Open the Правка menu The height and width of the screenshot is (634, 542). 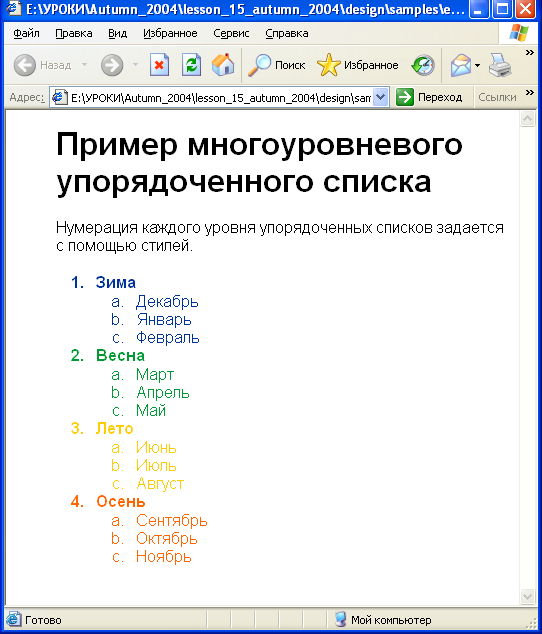coord(74,33)
